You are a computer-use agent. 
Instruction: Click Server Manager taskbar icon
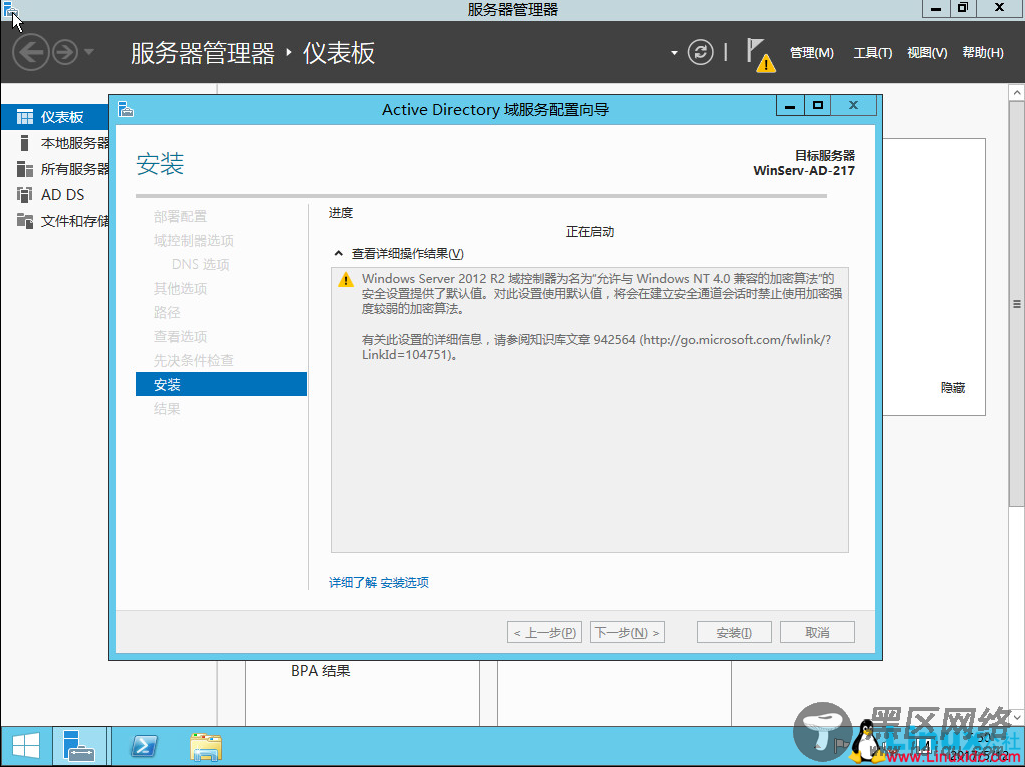[79, 746]
